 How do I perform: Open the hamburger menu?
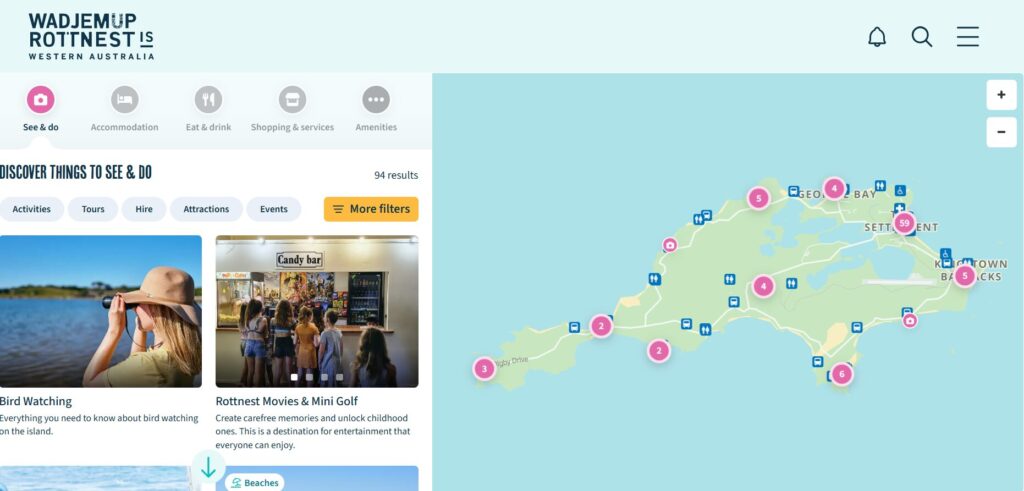click(968, 37)
